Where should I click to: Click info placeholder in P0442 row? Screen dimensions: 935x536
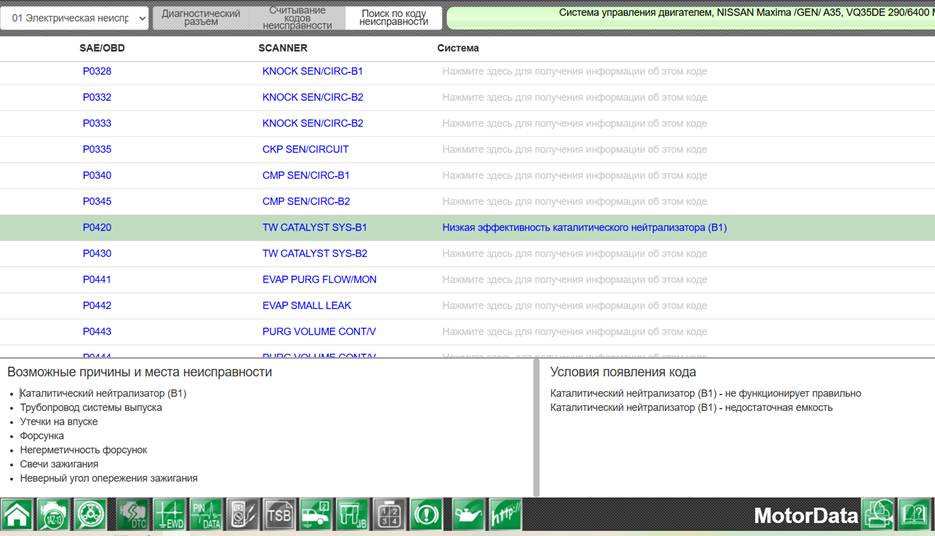click(574, 306)
